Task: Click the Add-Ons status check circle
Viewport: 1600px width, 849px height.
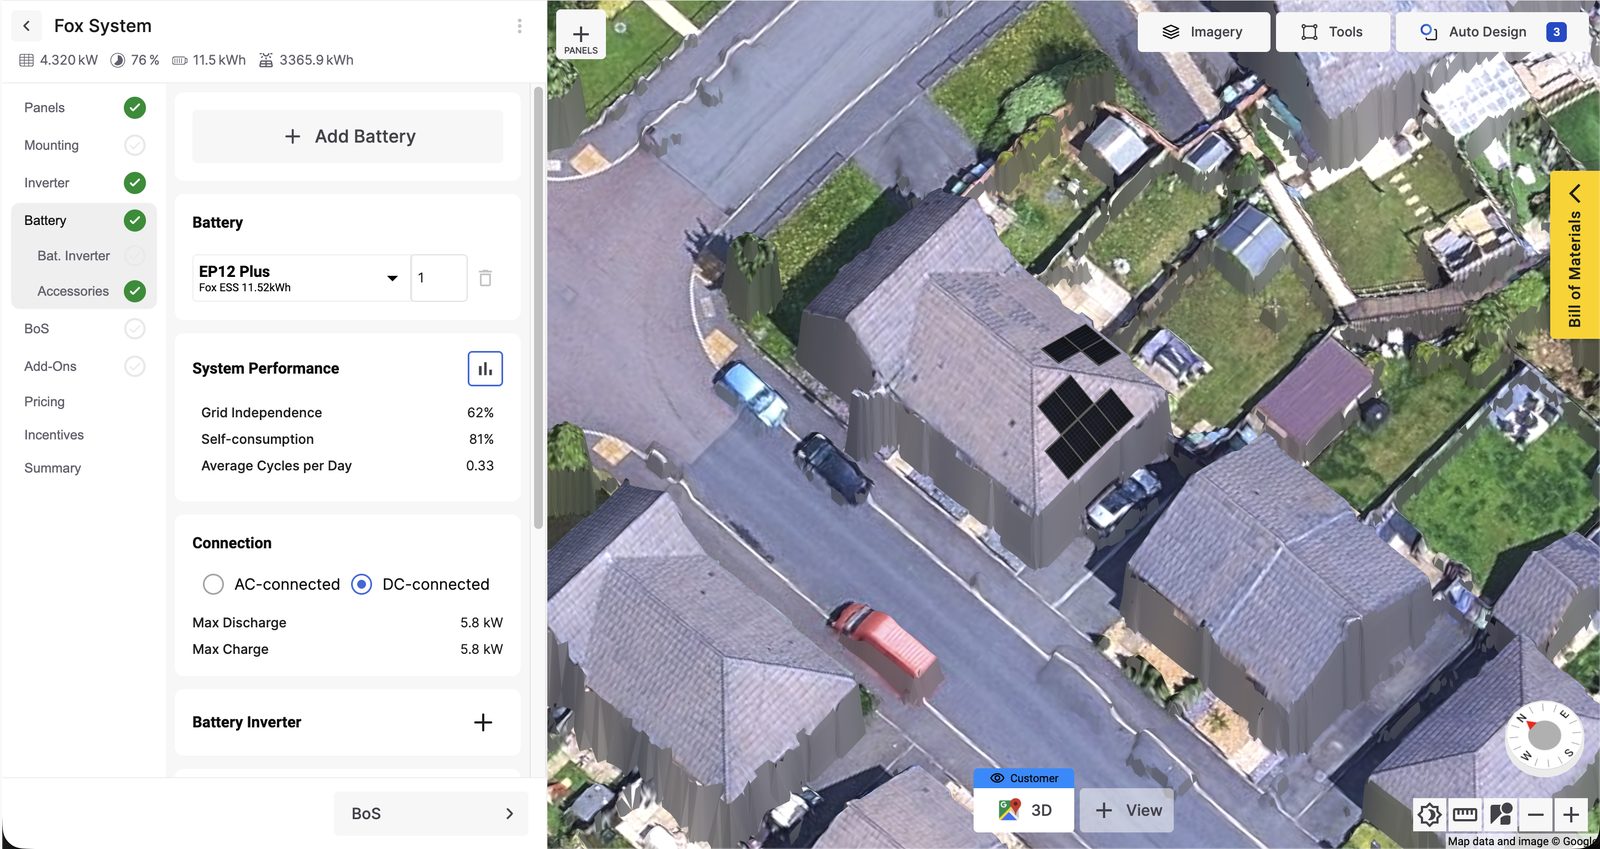Action: coord(135,366)
